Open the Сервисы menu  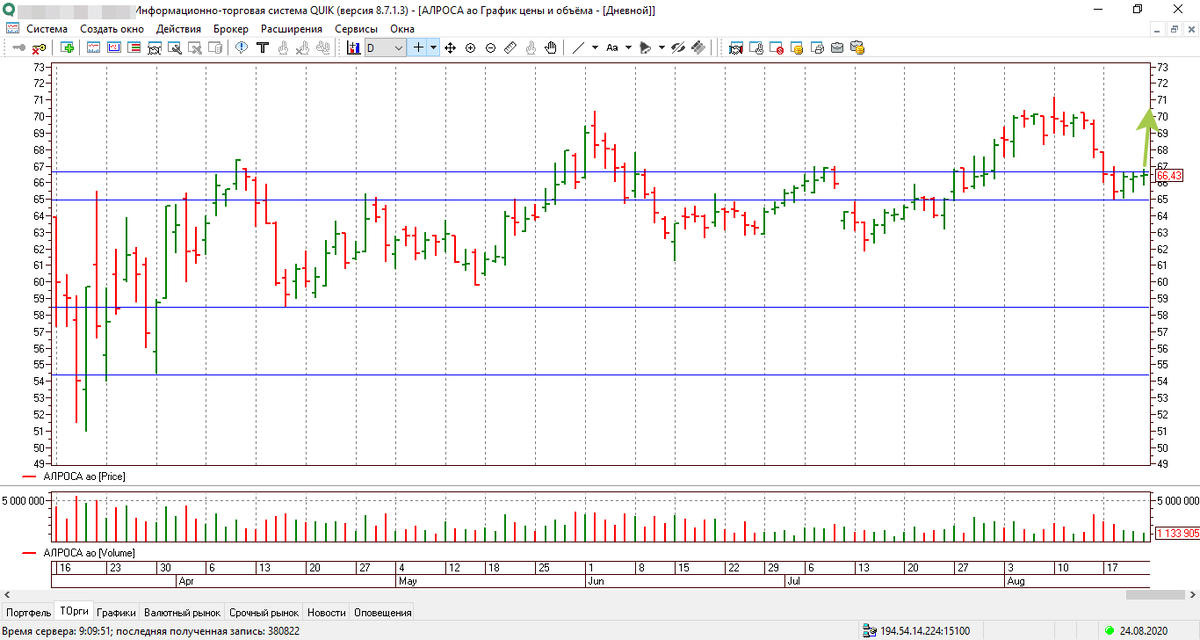click(356, 29)
